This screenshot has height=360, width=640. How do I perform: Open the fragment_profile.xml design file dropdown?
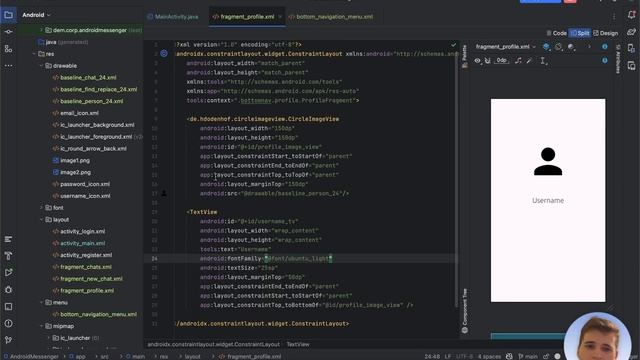(506, 47)
